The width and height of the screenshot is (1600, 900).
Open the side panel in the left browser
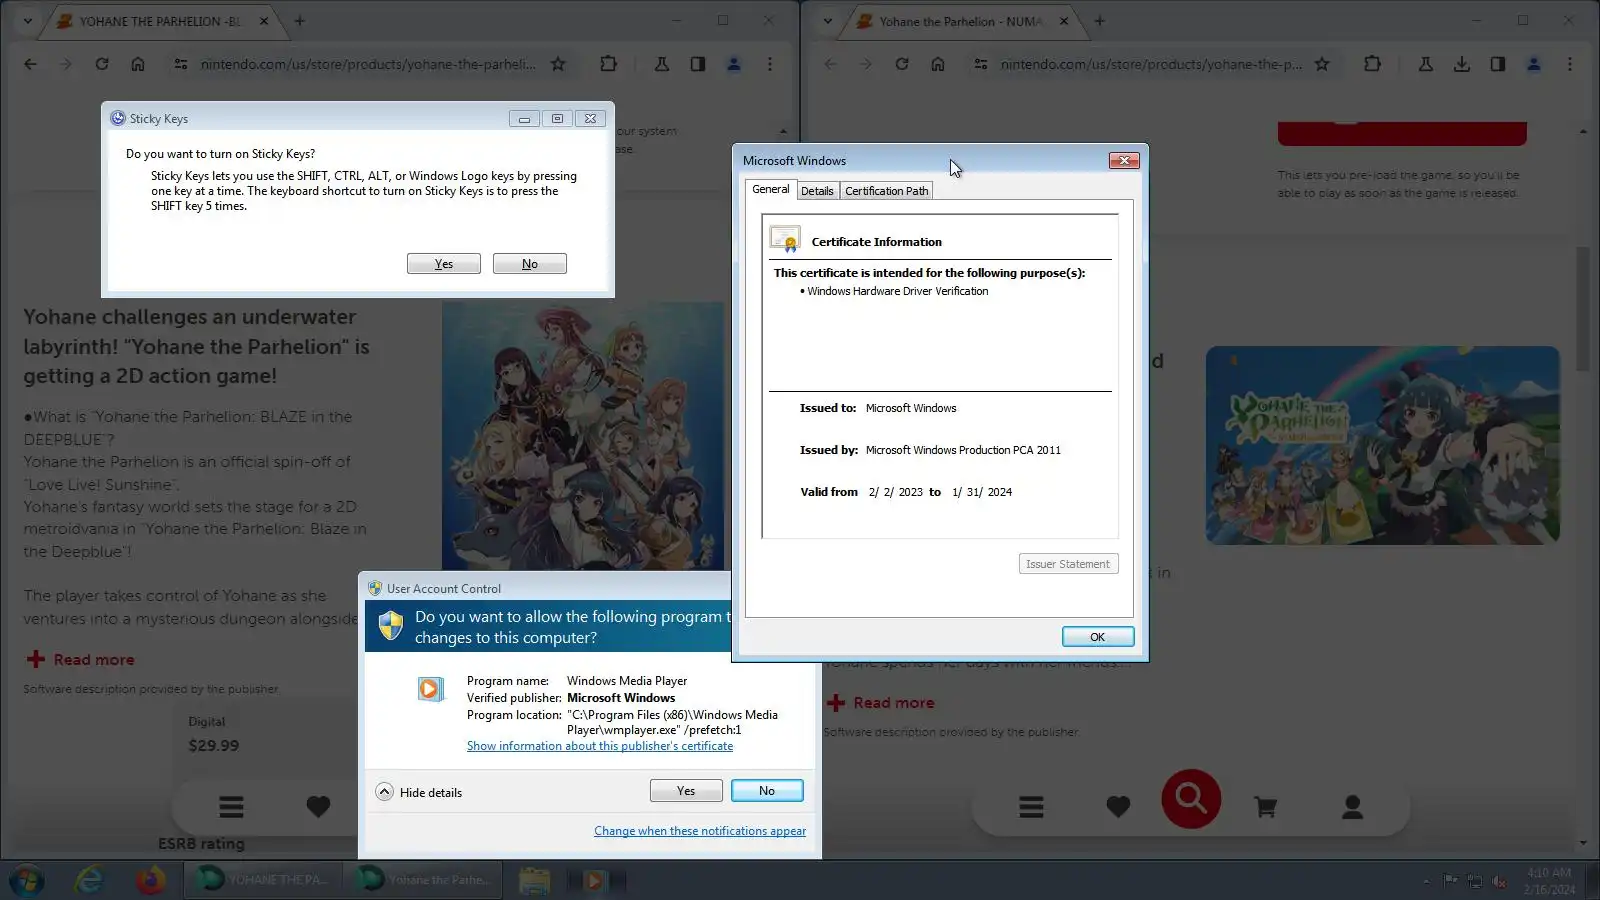point(698,64)
